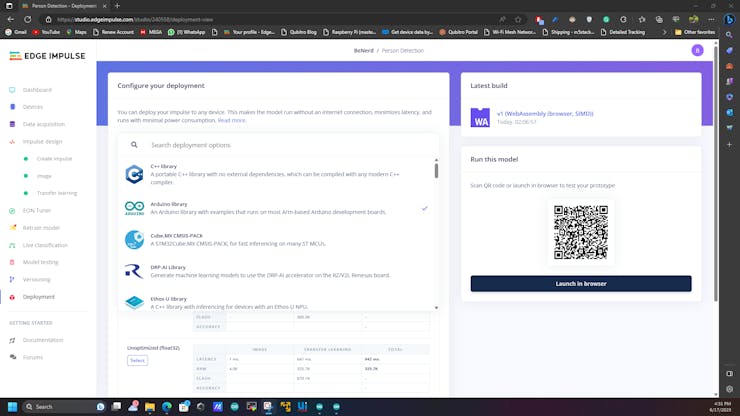Open the EON Tuner page

37,210
